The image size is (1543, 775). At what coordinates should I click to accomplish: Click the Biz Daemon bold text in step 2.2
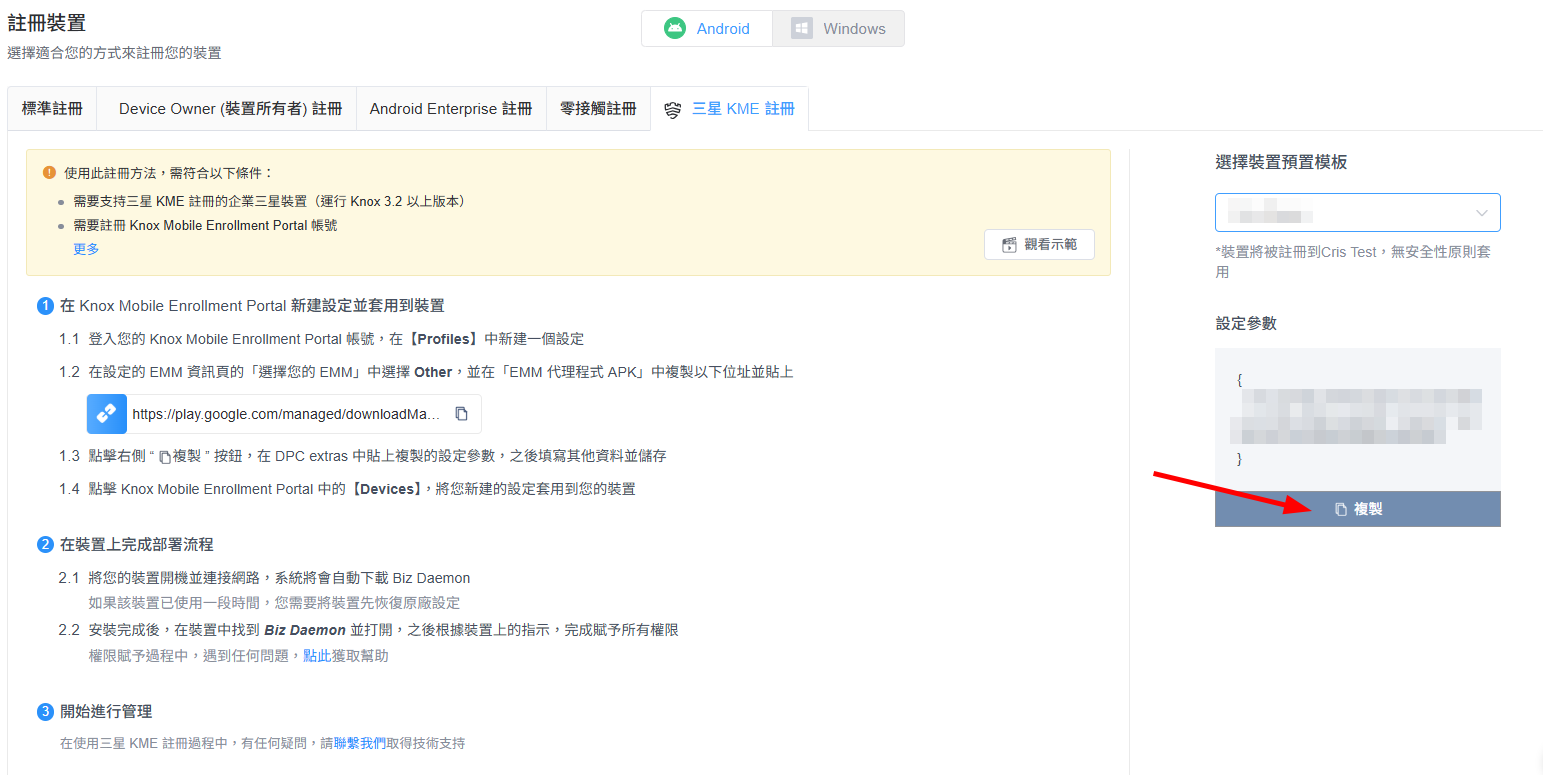click(305, 630)
